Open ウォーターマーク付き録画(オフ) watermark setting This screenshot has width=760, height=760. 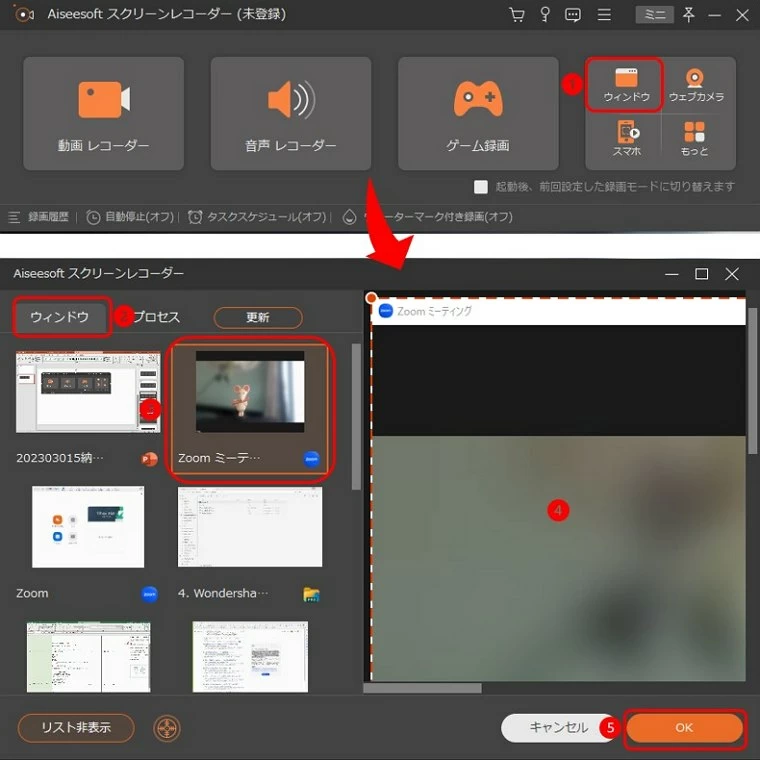427,217
